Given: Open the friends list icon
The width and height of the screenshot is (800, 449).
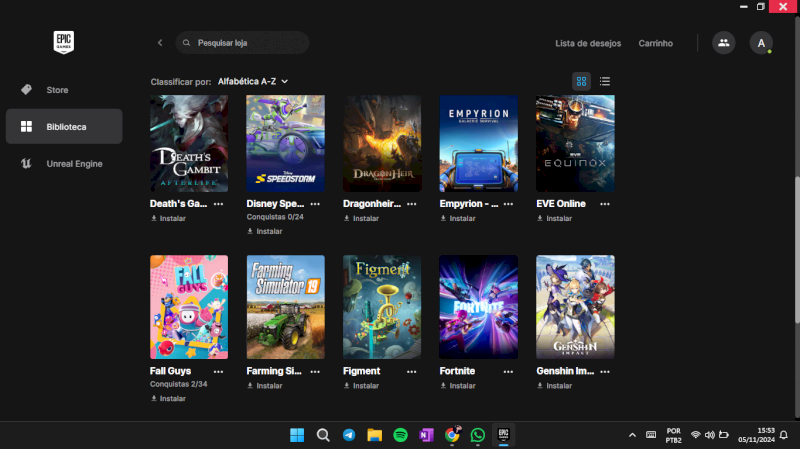Looking at the screenshot, I should [x=722, y=43].
